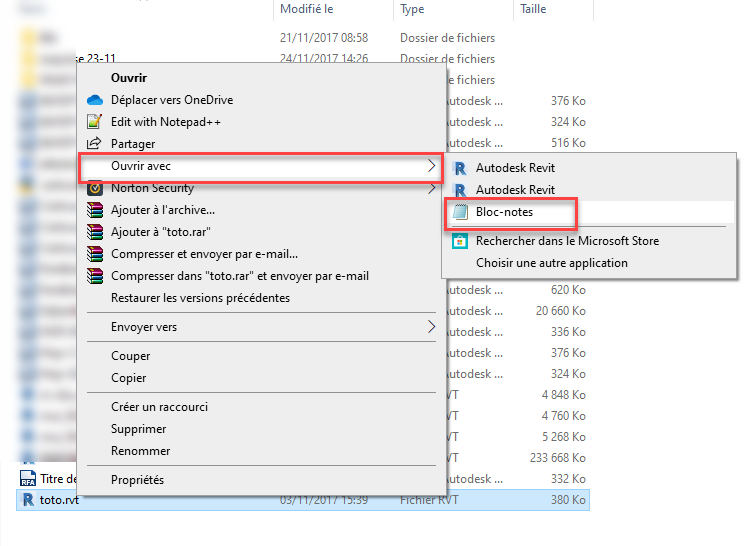
Task: Expand the Envoyer vers submenu arrow
Action: [x=432, y=327]
